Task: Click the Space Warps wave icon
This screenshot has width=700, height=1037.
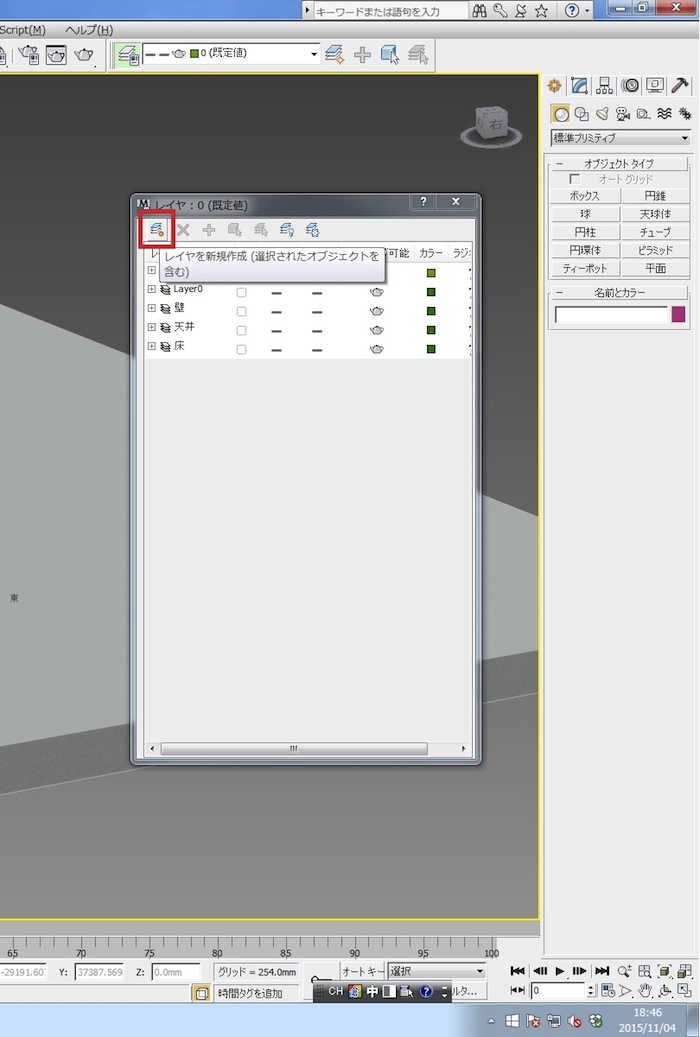Action: coord(664,114)
